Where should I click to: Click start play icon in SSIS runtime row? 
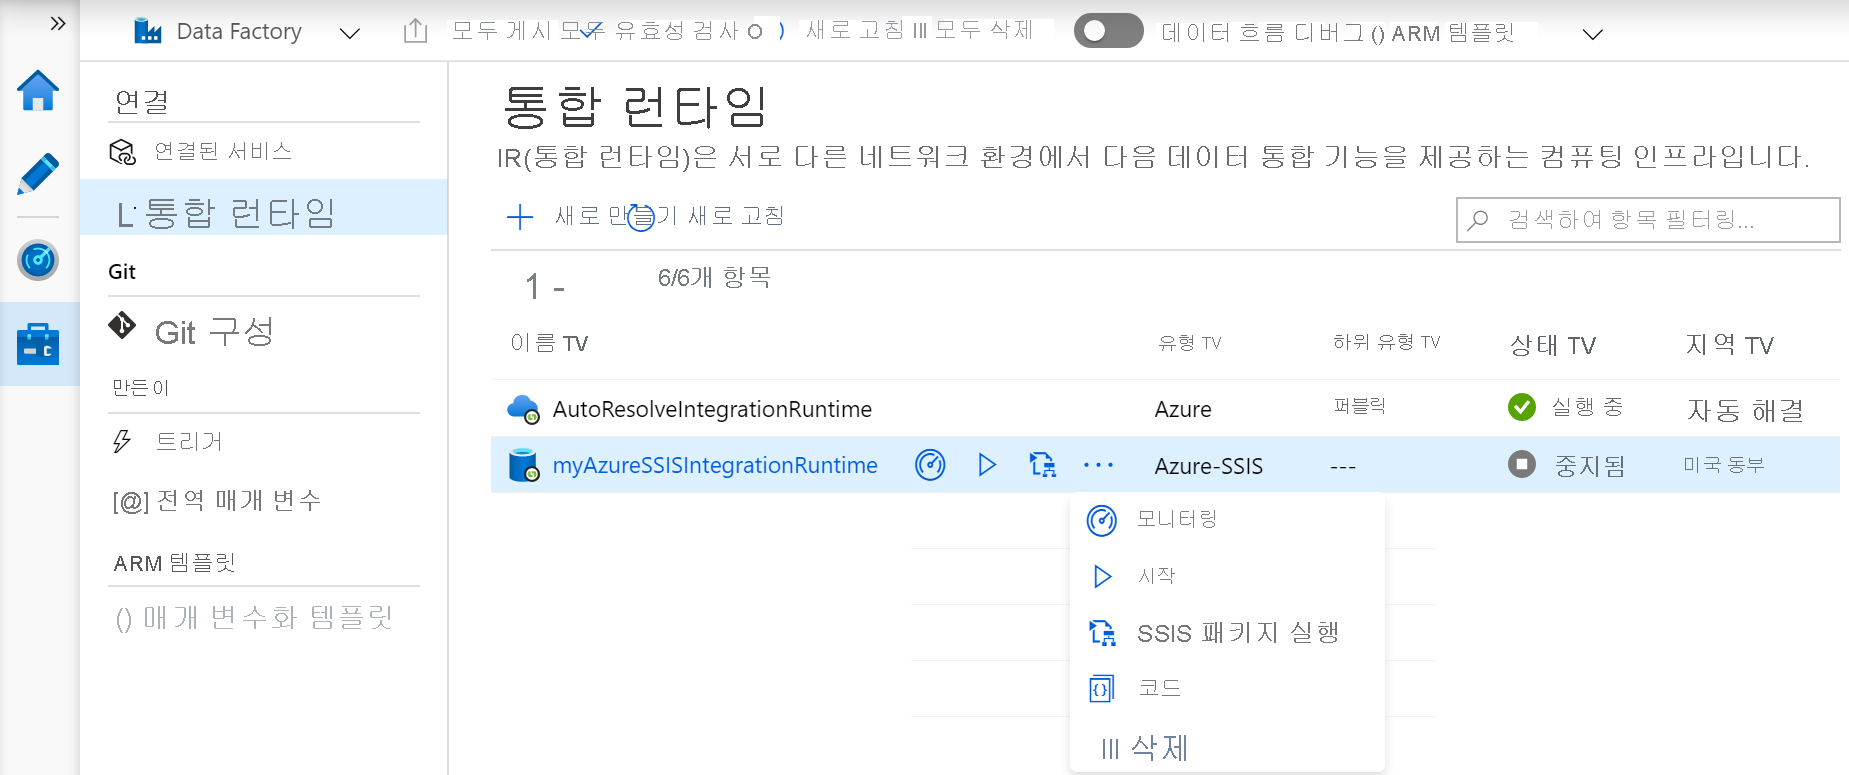click(x=987, y=465)
